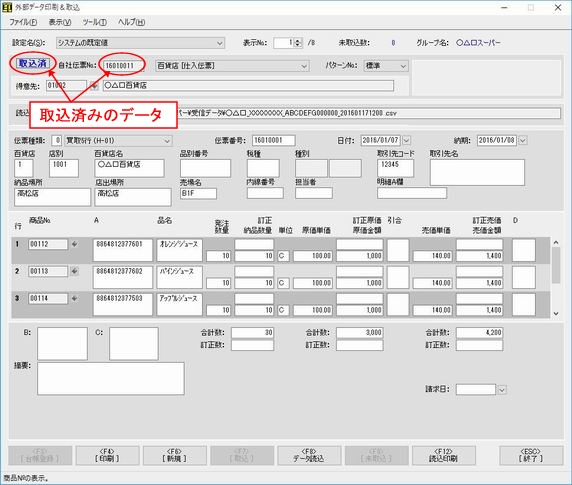Expand the 設定名 dropdown

(220, 43)
